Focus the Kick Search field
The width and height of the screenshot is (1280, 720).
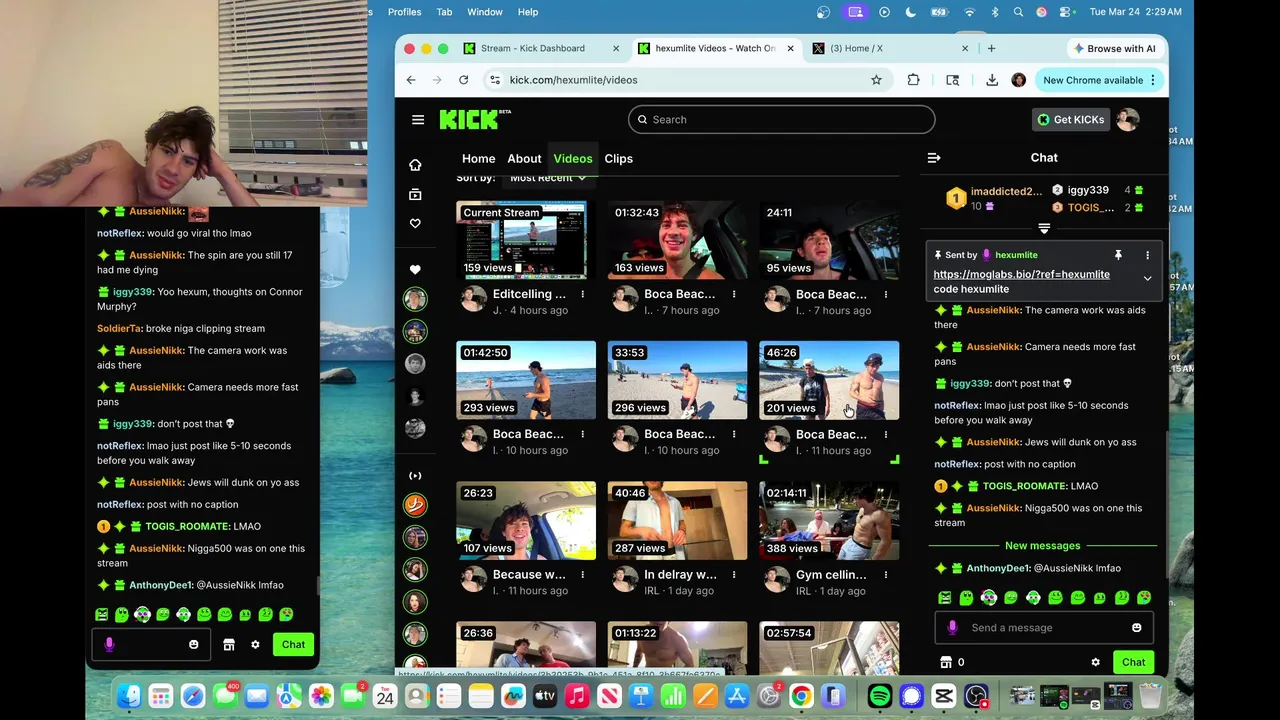point(782,120)
